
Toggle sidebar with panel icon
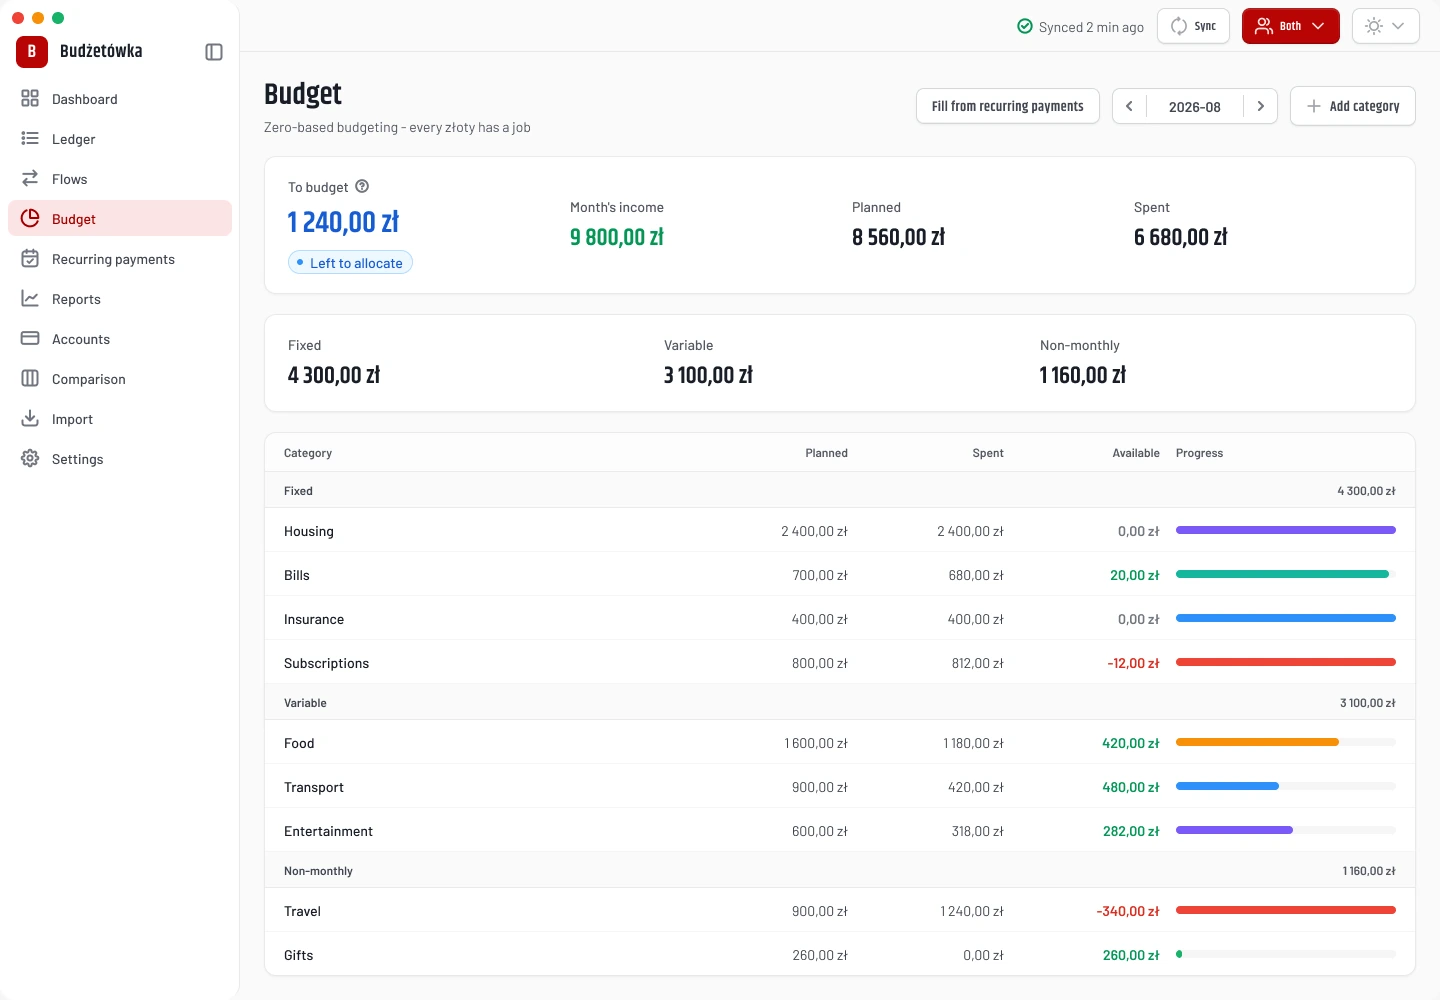214,52
